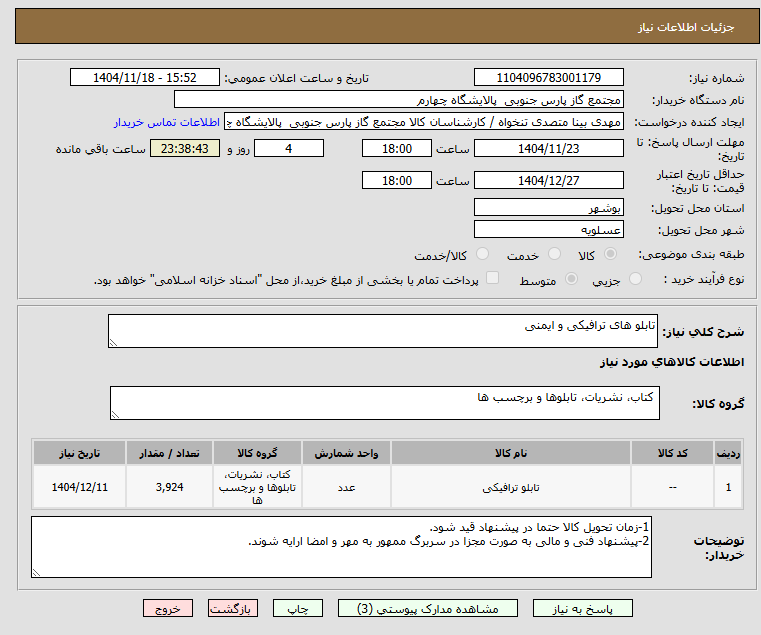Click the countdown timer 23:38:43
The height and width of the screenshot is (635, 761).
click(x=185, y=148)
